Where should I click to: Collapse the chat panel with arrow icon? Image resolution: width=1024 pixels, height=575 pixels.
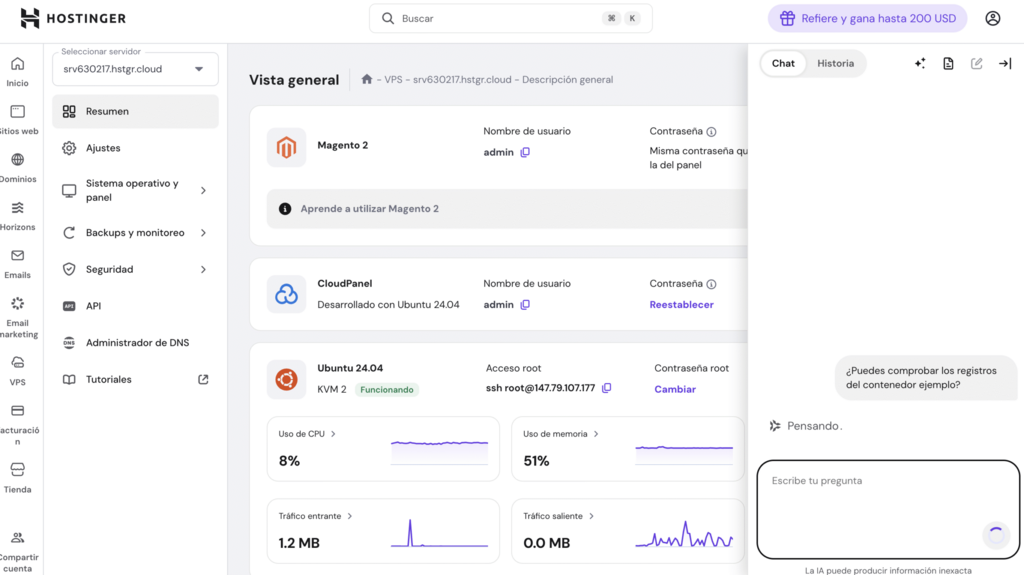(1005, 63)
